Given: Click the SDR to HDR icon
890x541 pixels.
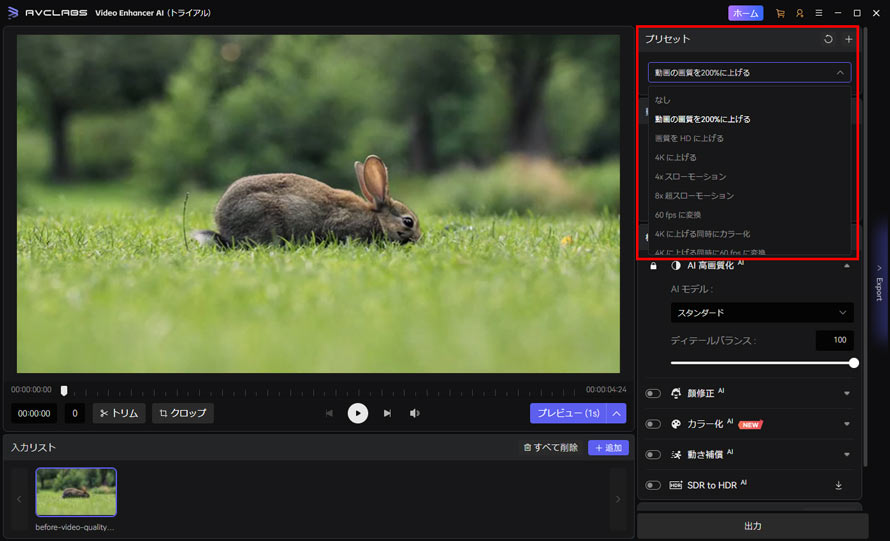Looking at the screenshot, I should point(675,485).
